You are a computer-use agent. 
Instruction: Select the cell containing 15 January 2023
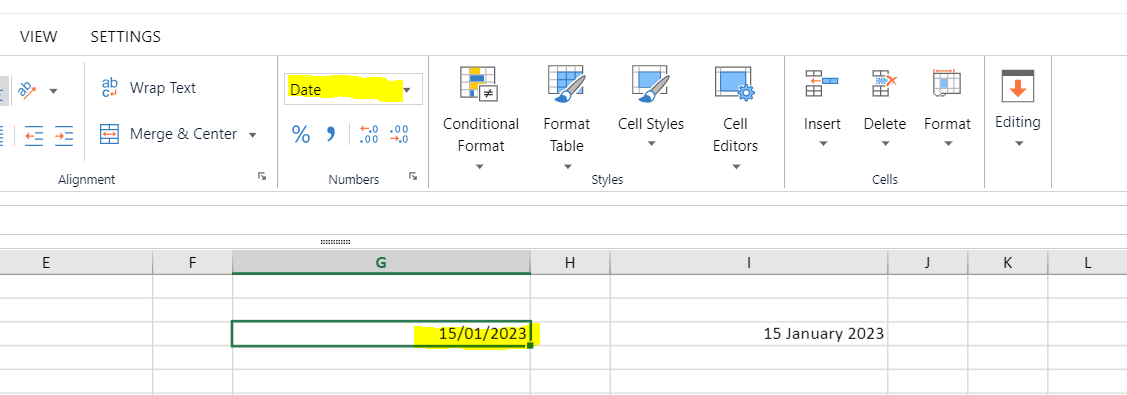click(749, 334)
